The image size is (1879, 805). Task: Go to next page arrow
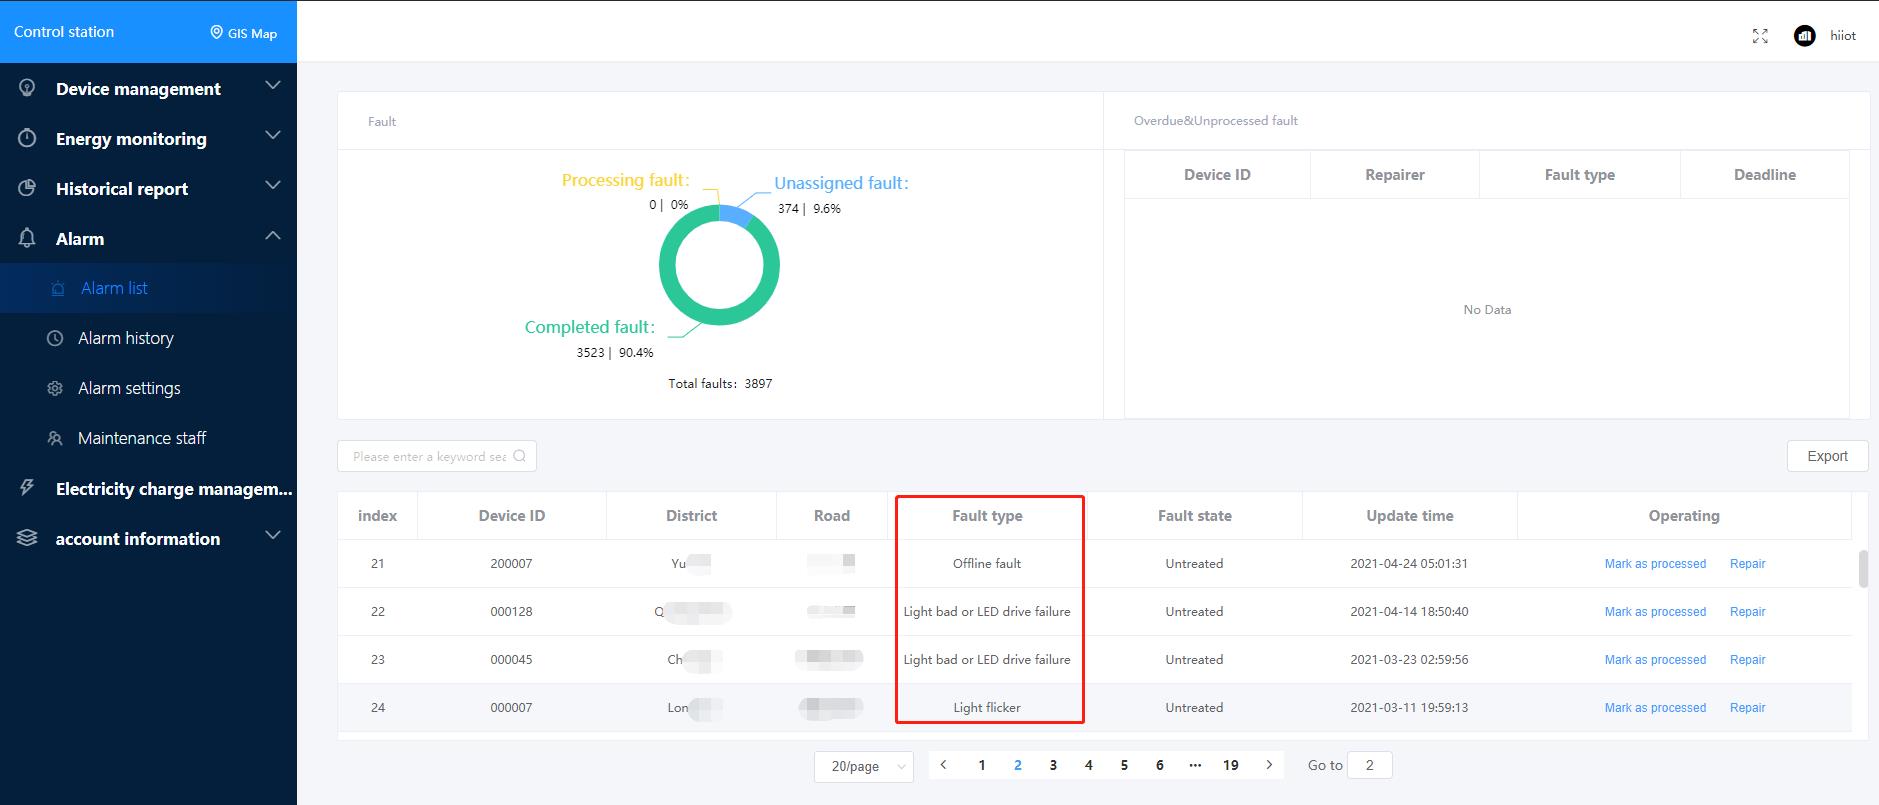pos(1269,765)
